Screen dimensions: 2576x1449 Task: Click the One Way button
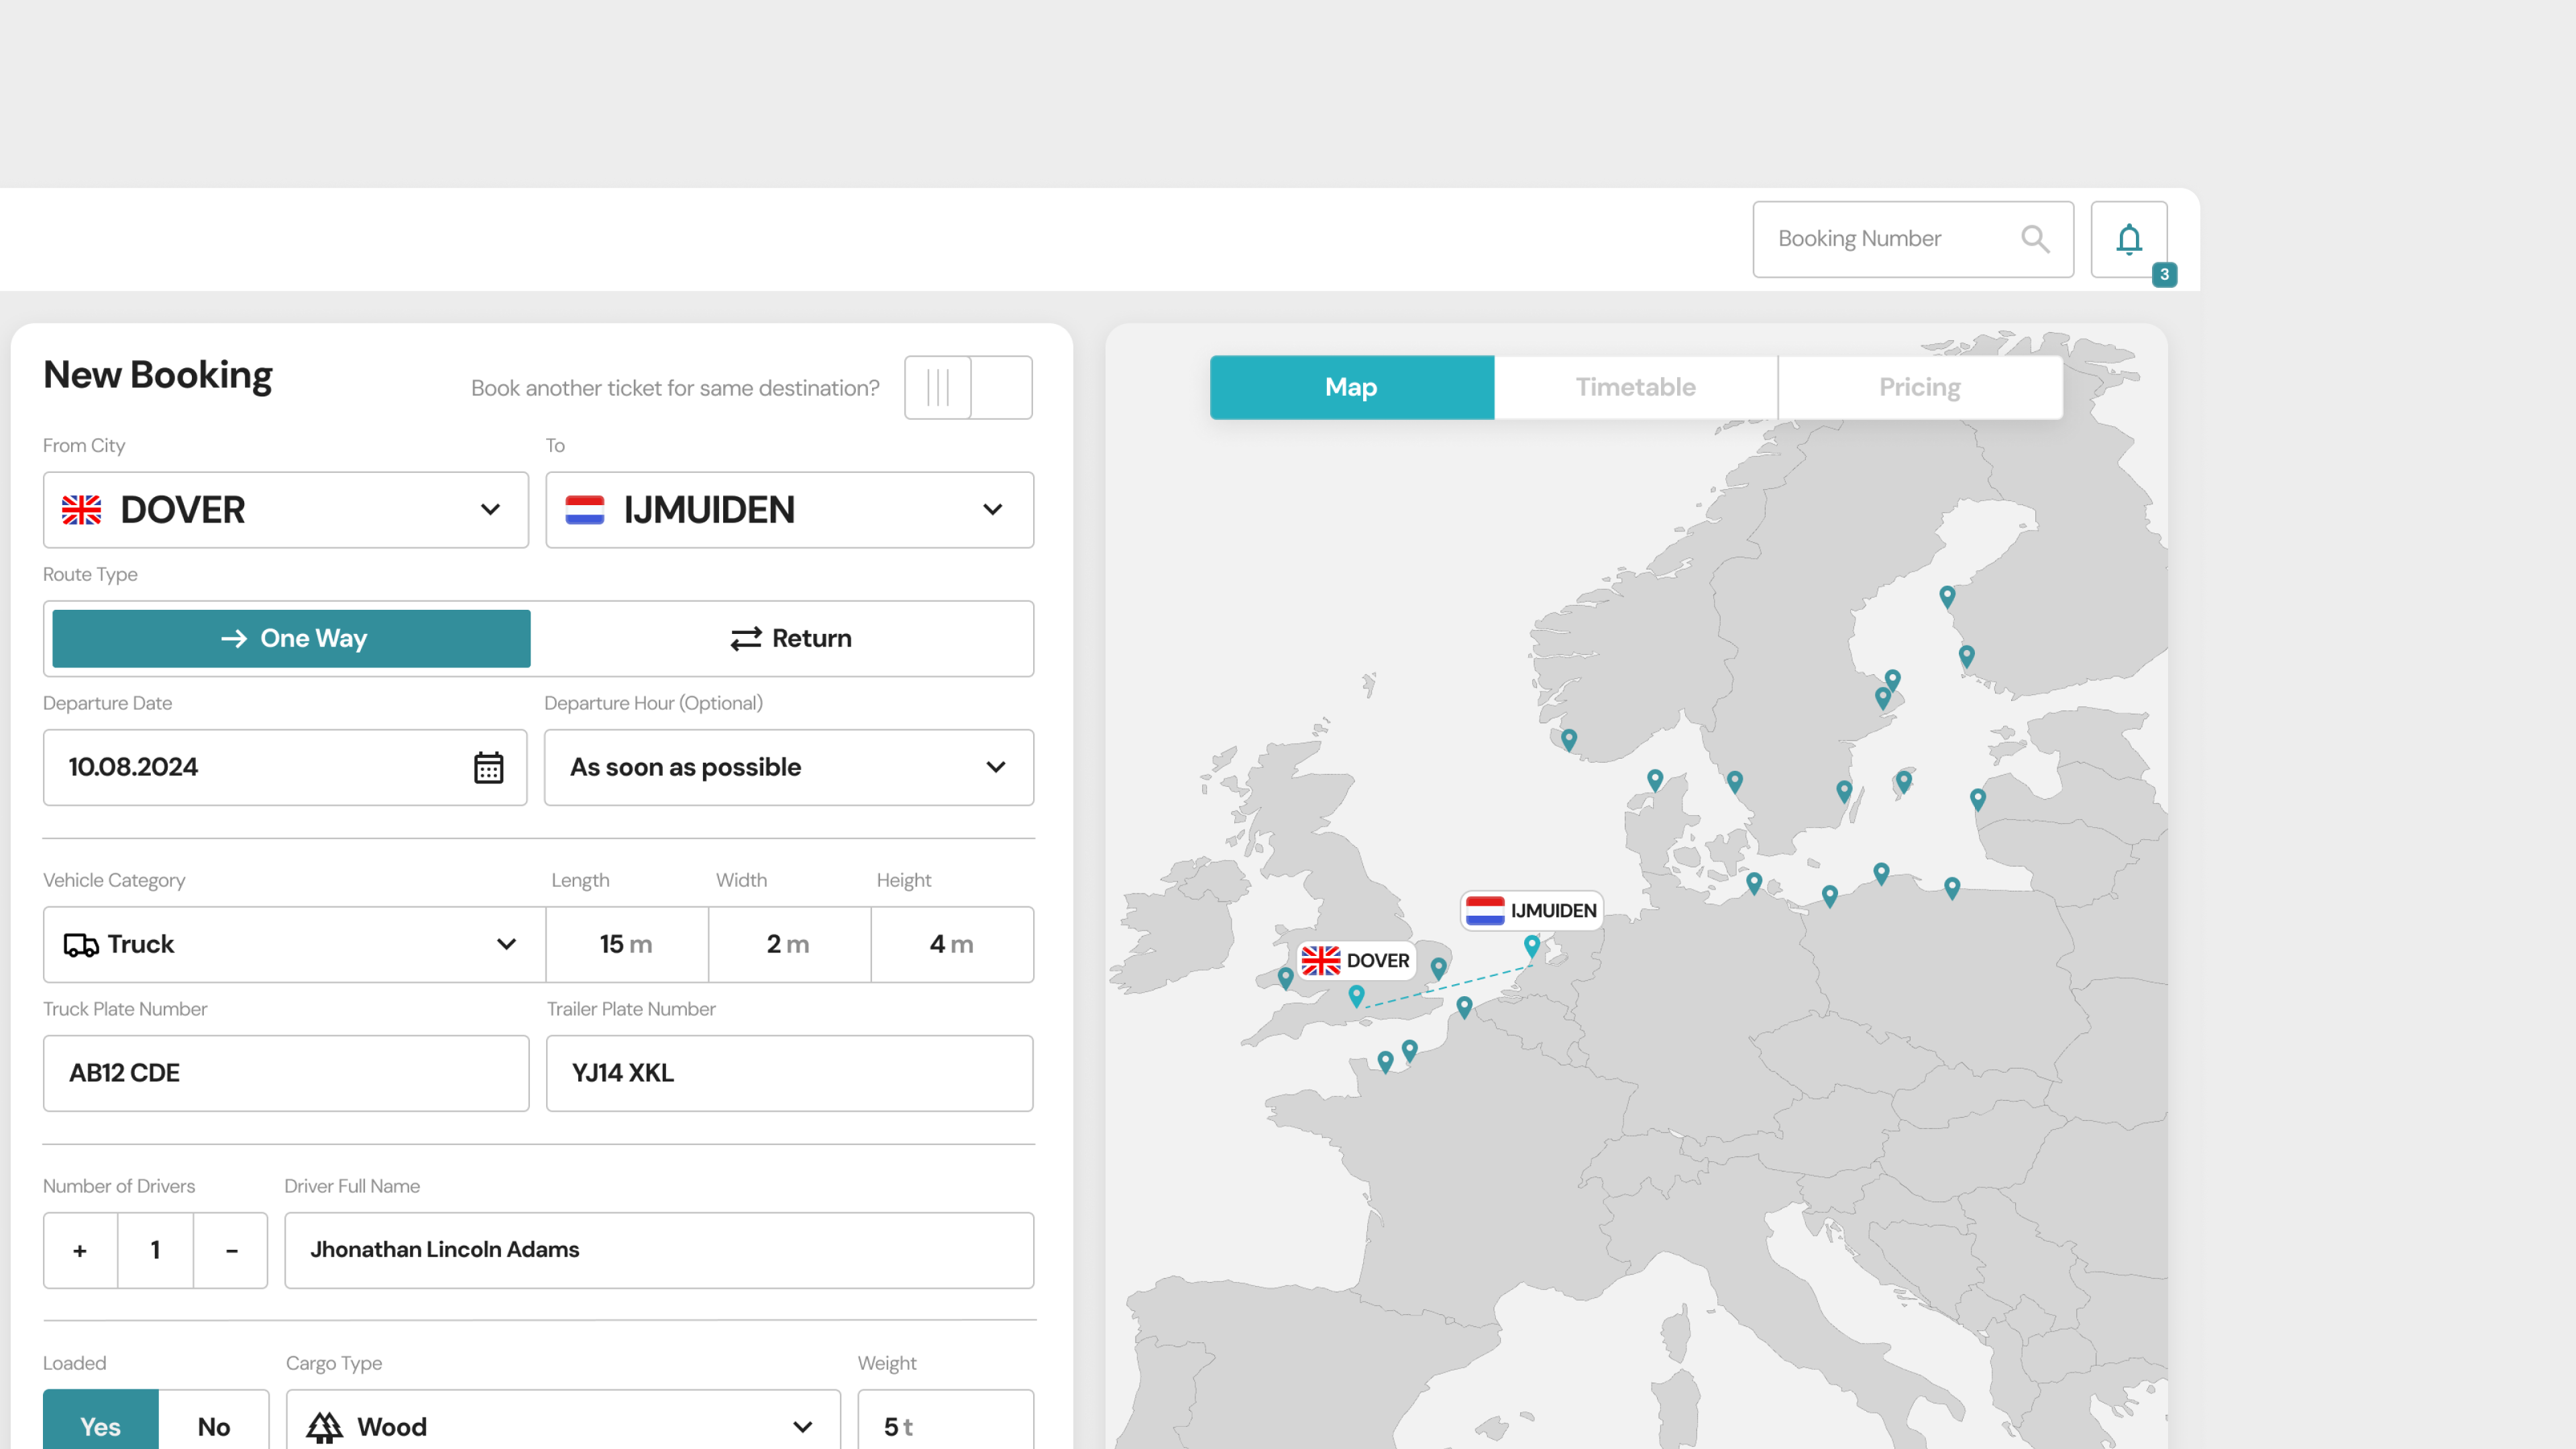point(292,638)
